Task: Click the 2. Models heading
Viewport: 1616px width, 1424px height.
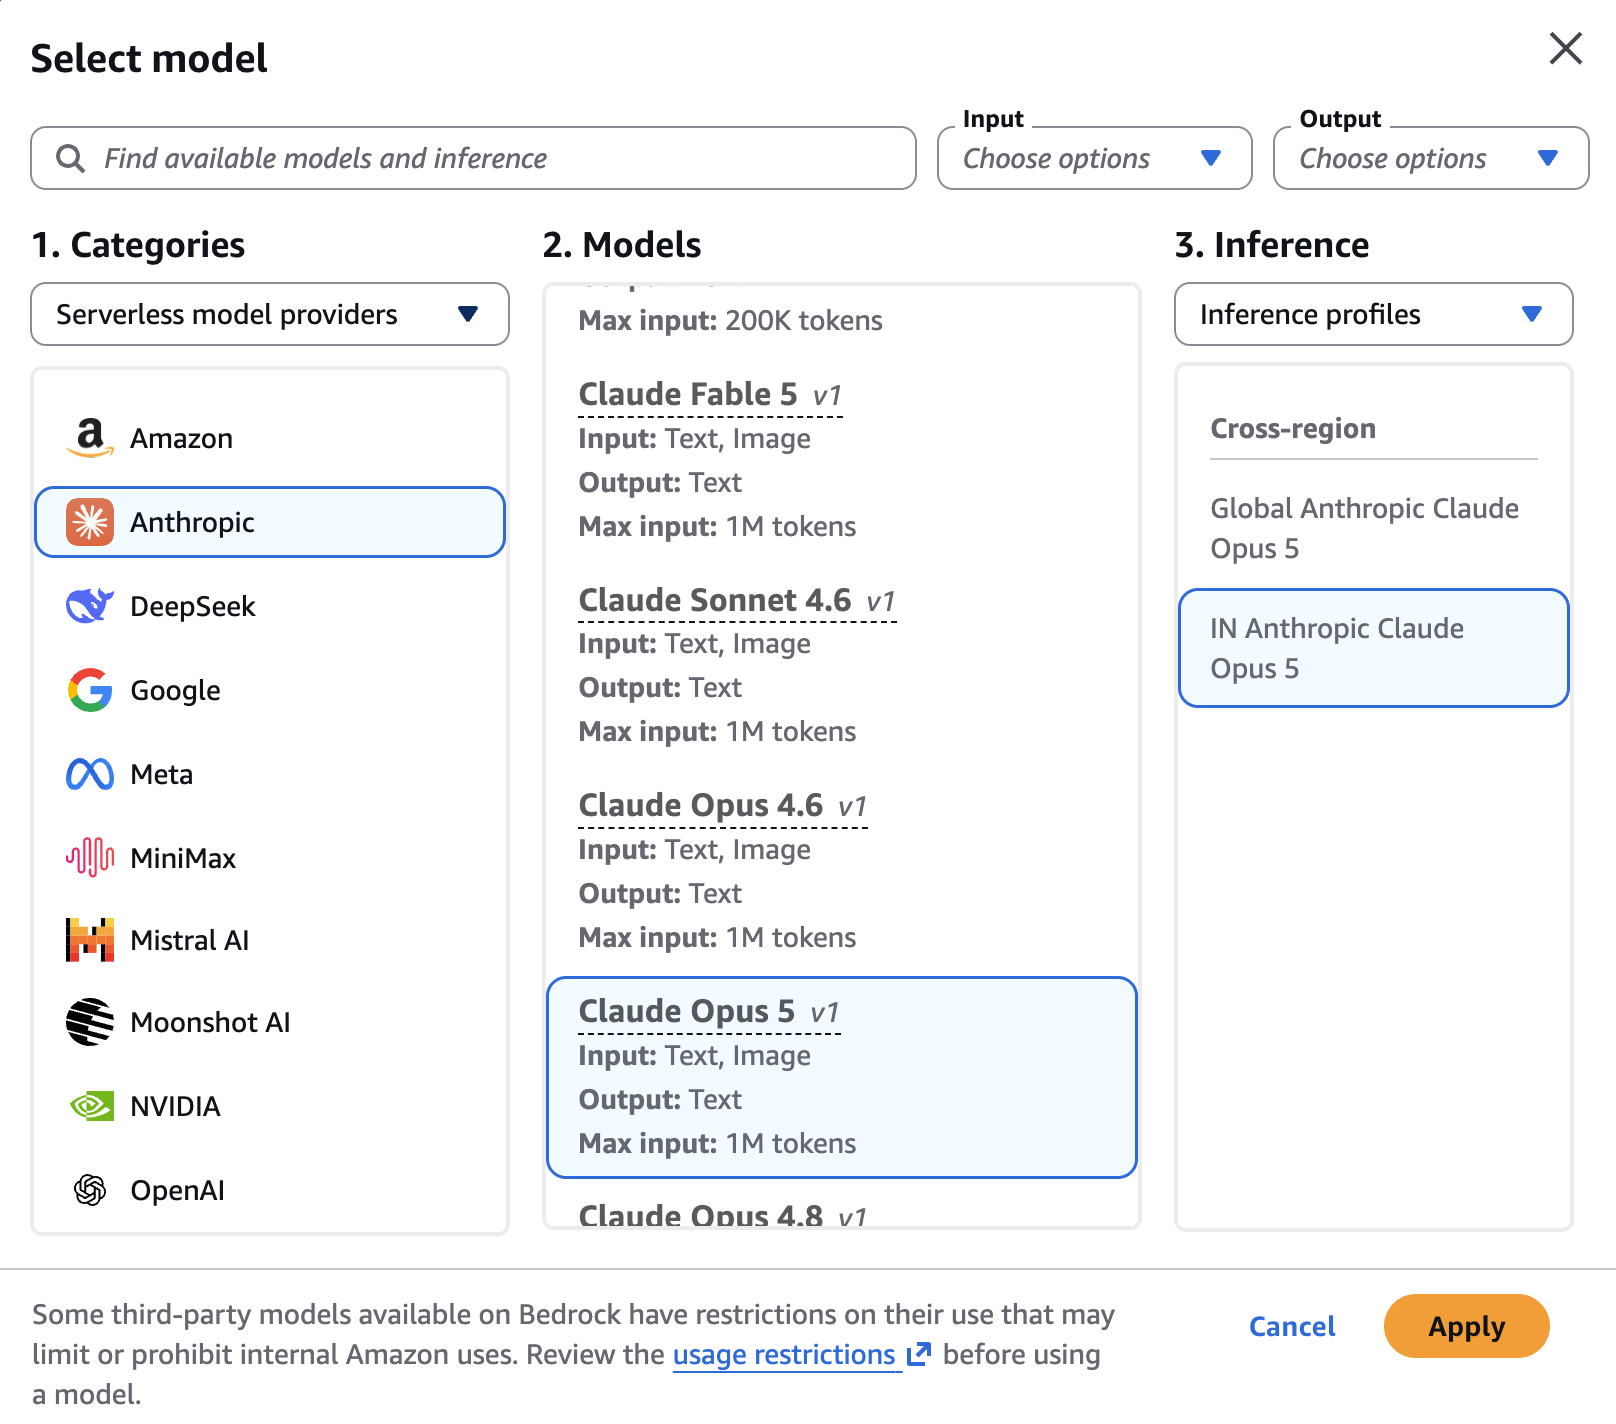Action: point(622,244)
